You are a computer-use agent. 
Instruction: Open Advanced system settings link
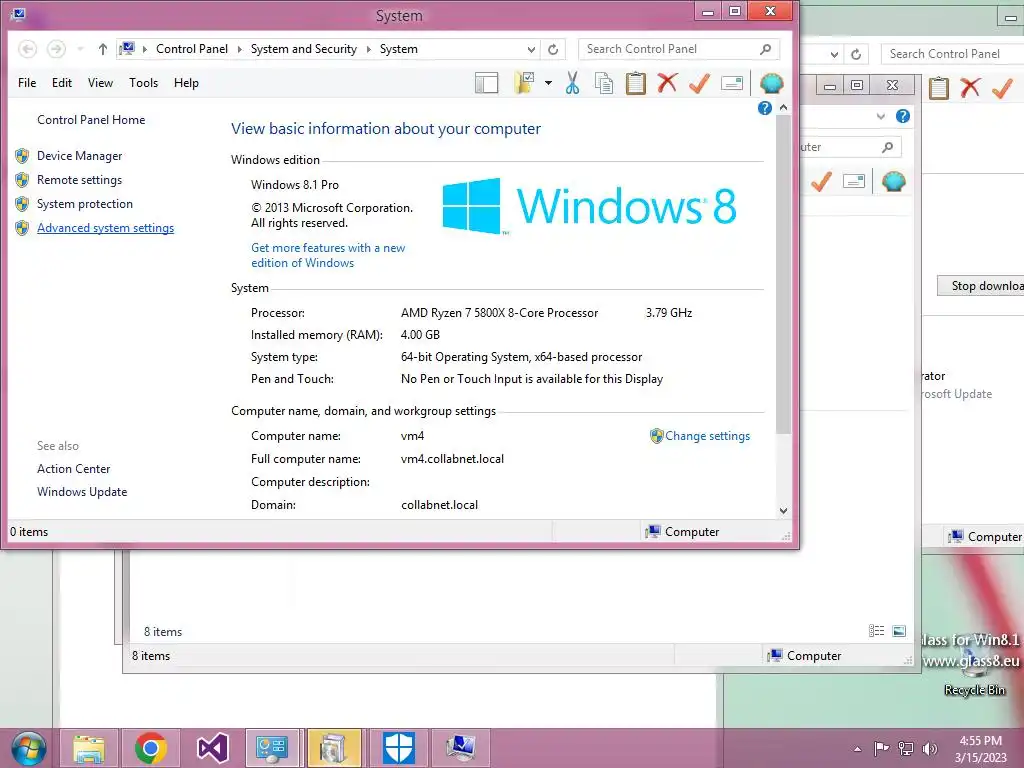click(x=105, y=228)
